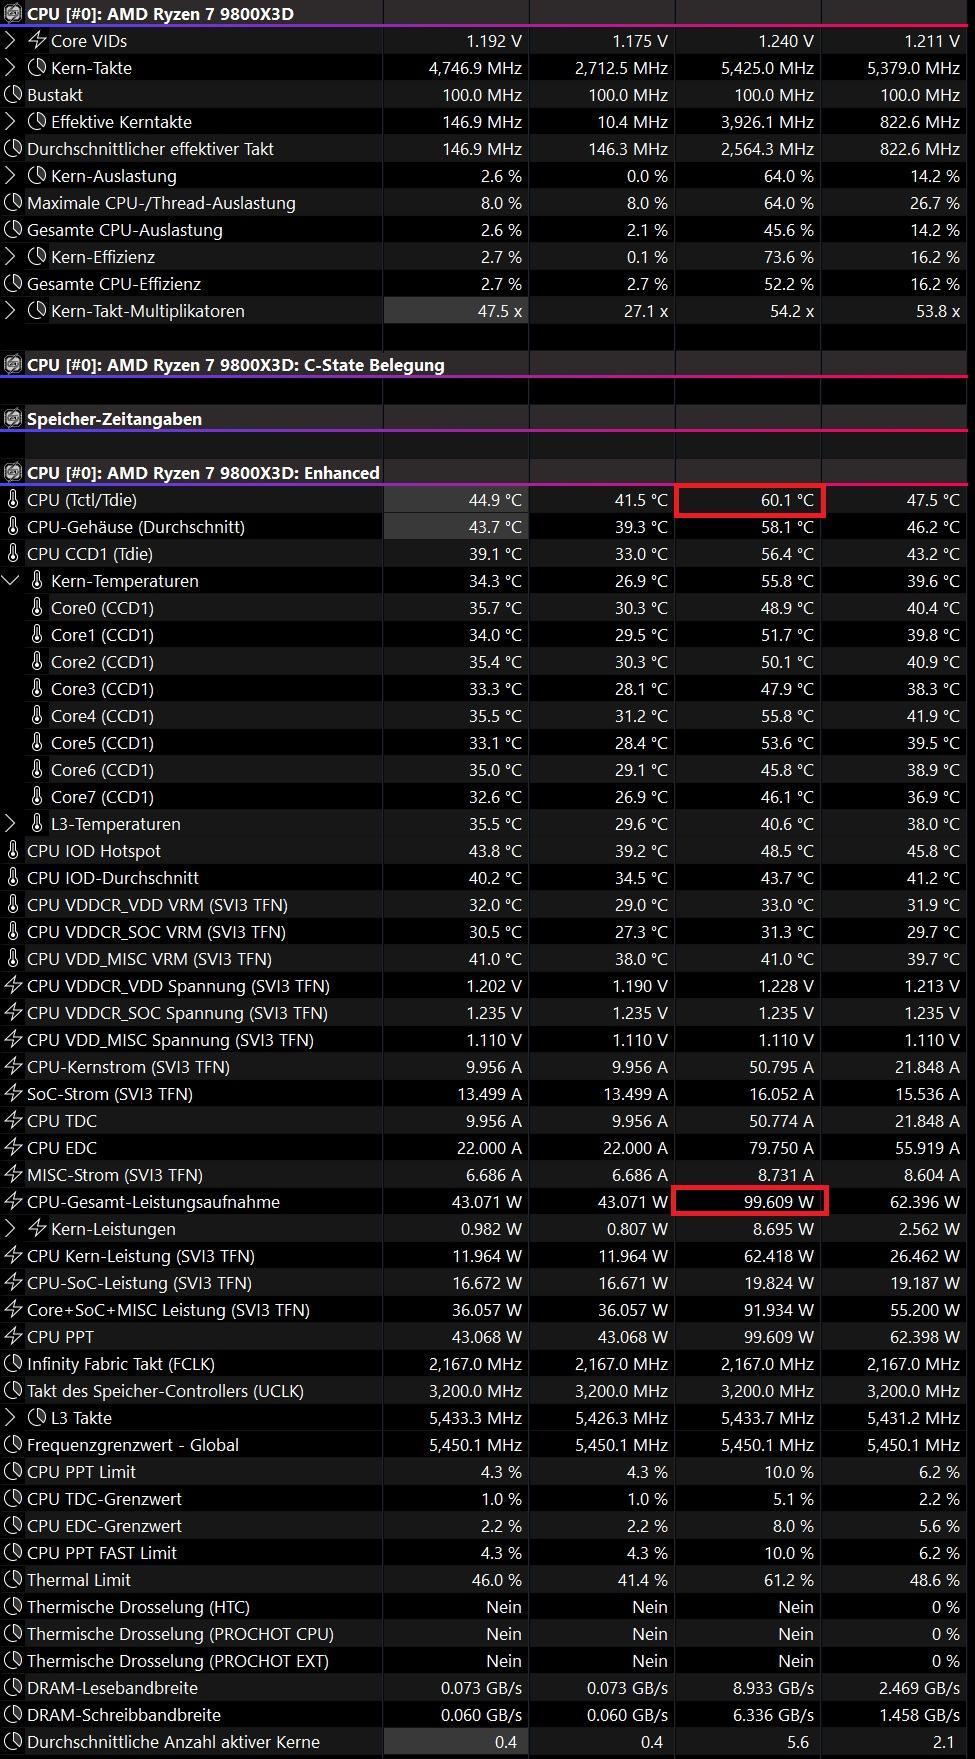Click the 60.1 °C Tctl/Tdie value
Image resolution: width=975 pixels, height=1759 pixels.
pos(787,500)
